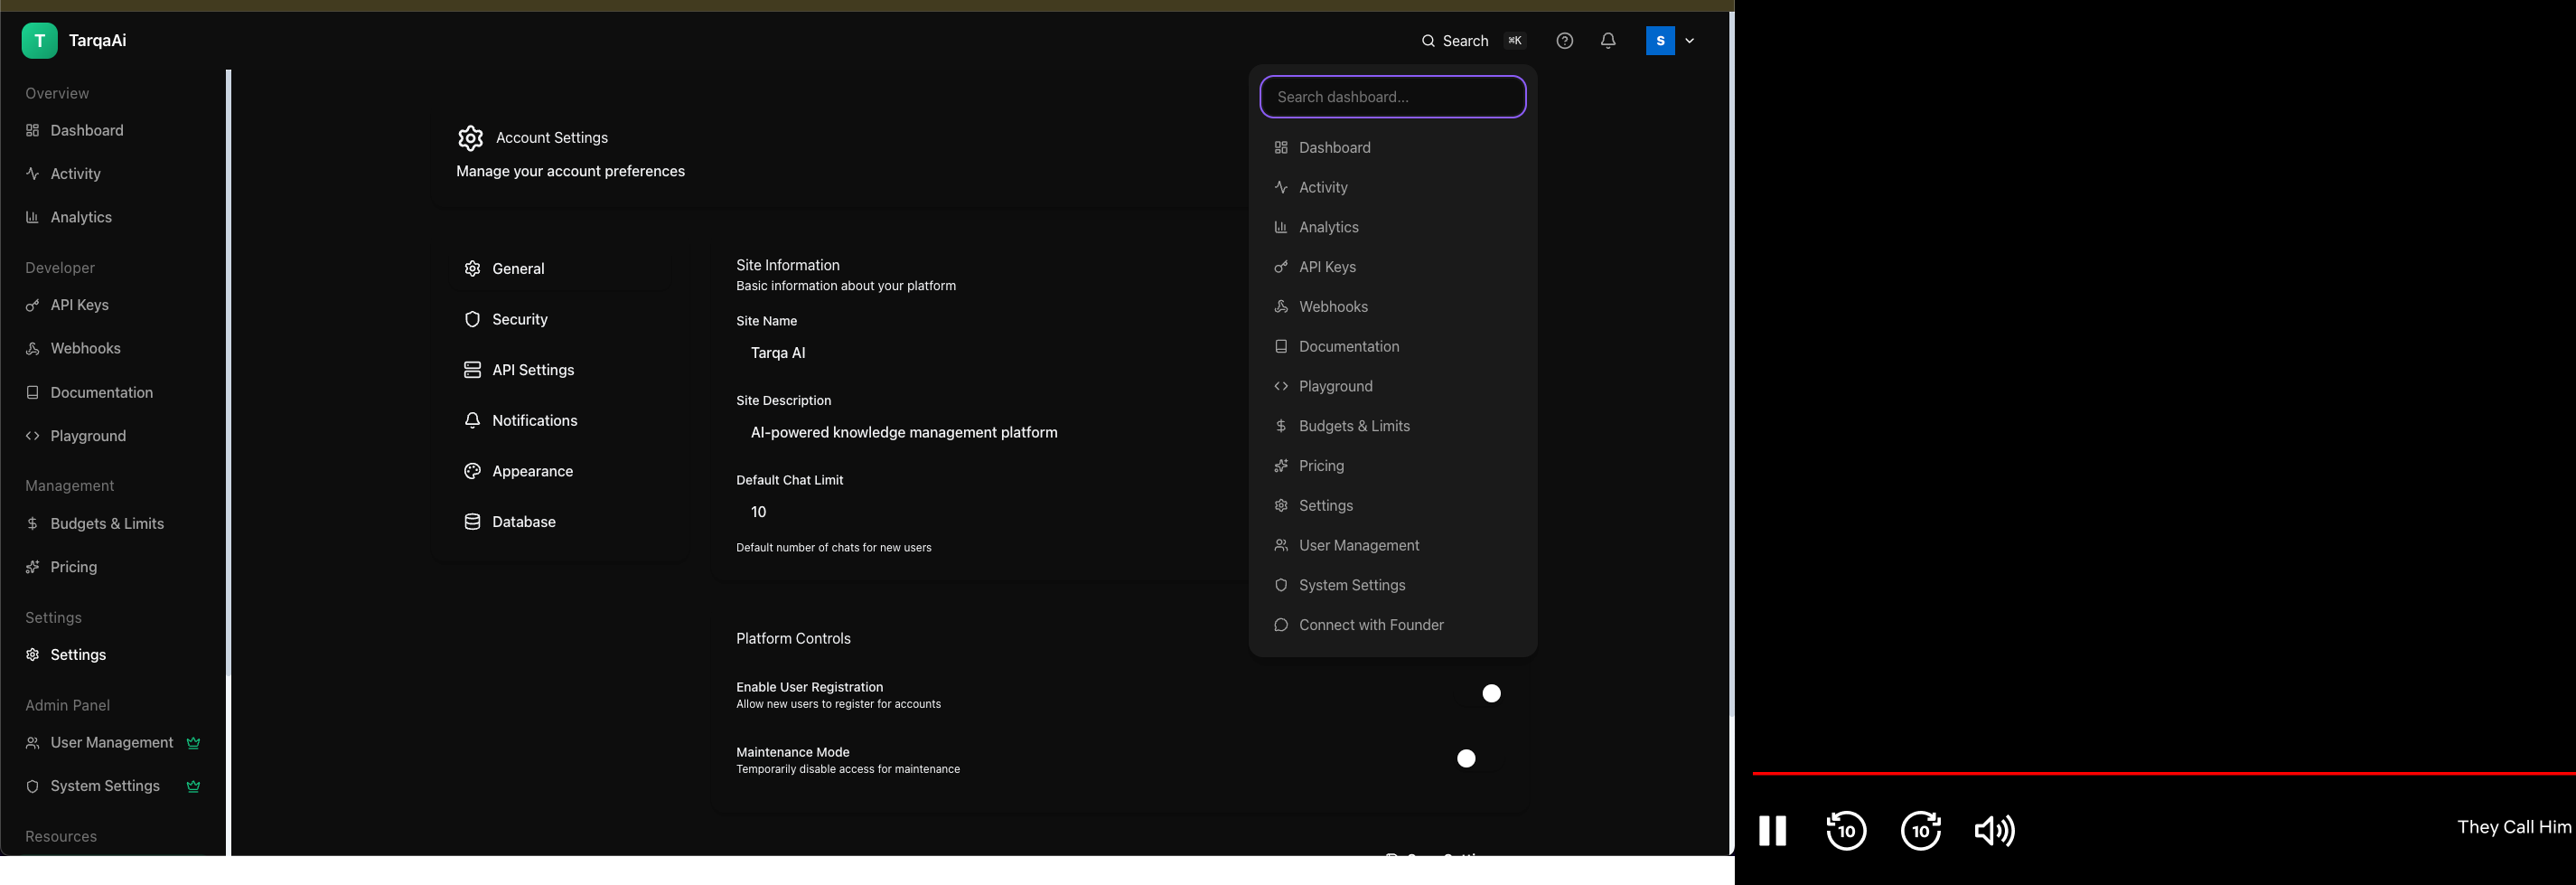Skip forward 10 seconds in video player
This screenshot has height=885, width=2576.
(x=1920, y=831)
